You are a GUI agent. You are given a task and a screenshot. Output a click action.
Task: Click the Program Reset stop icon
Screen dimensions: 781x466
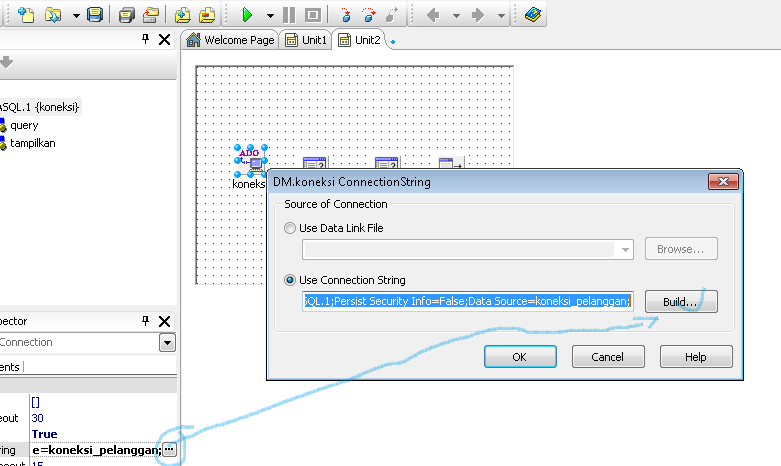coord(313,15)
